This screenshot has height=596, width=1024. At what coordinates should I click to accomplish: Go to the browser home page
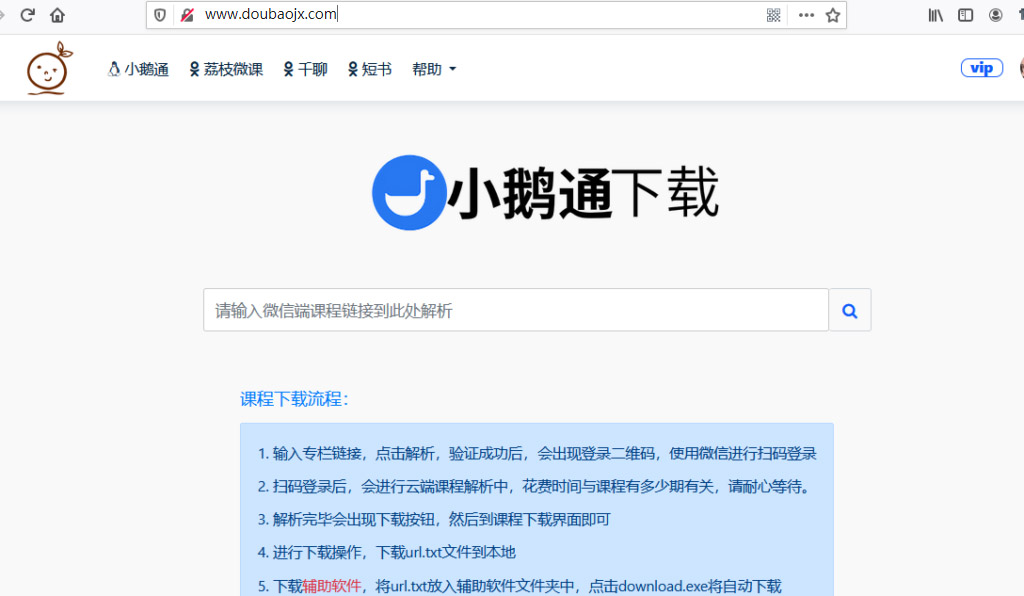(57, 15)
